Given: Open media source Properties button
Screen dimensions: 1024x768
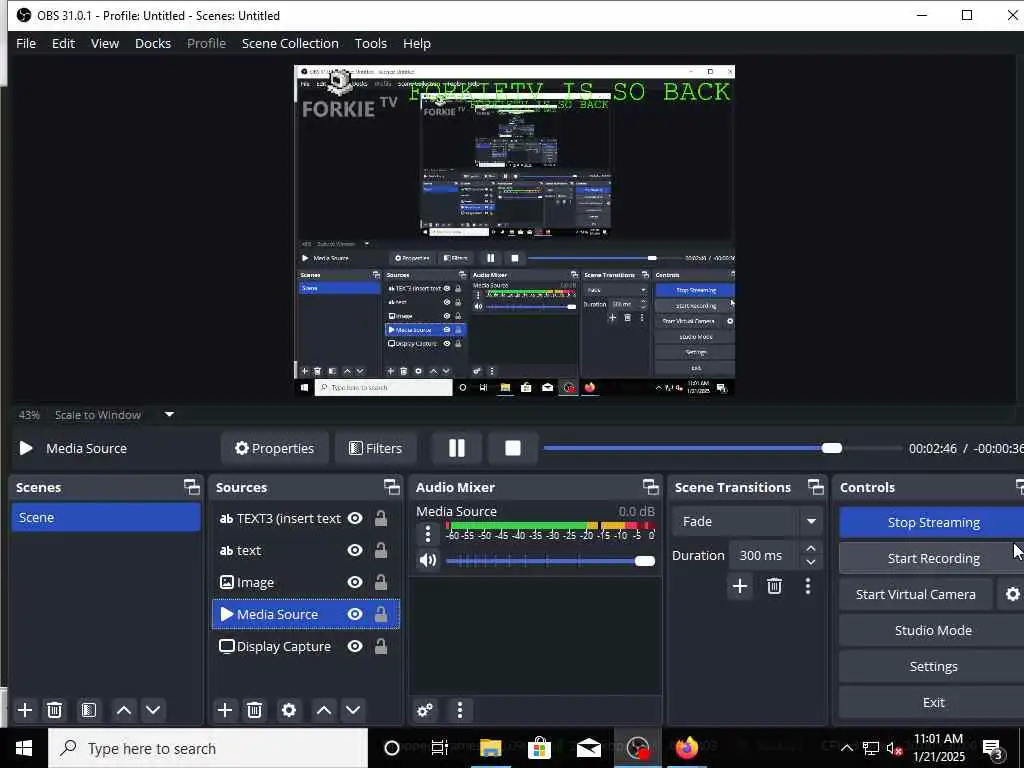Looking at the screenshot, I should point(274,448).
